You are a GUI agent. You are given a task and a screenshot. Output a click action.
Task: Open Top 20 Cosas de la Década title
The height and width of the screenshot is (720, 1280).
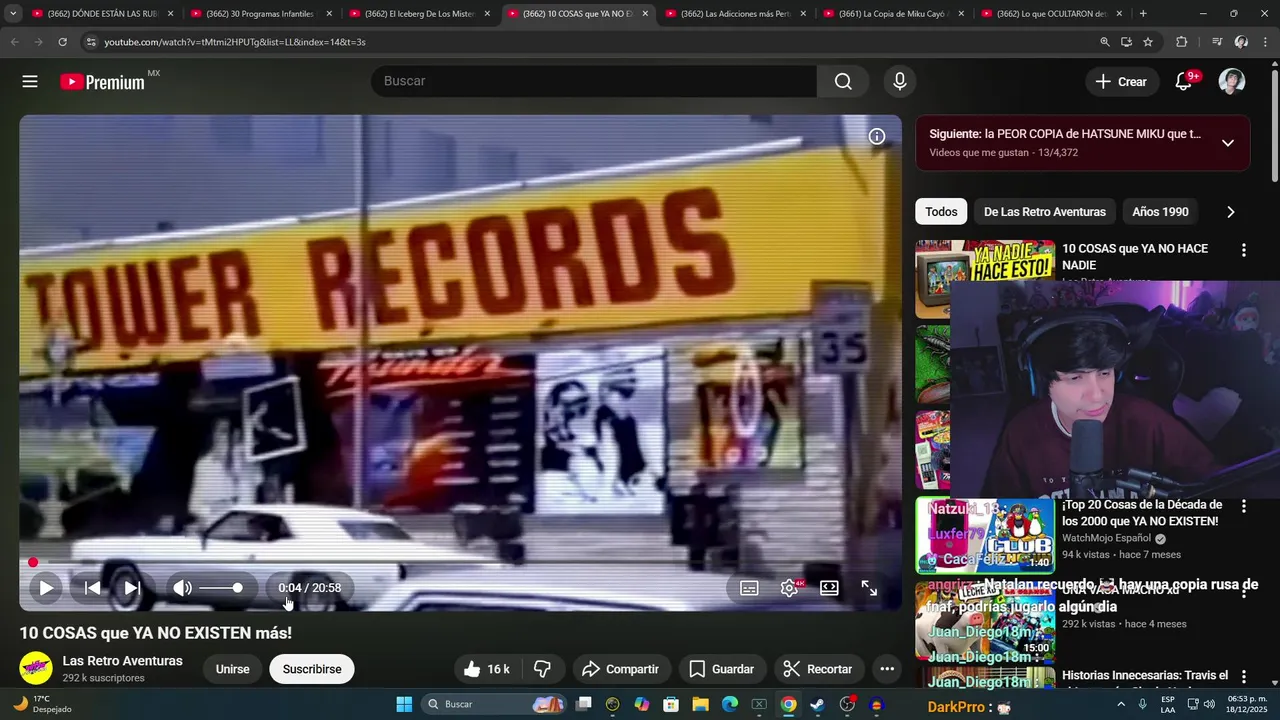1142,513
